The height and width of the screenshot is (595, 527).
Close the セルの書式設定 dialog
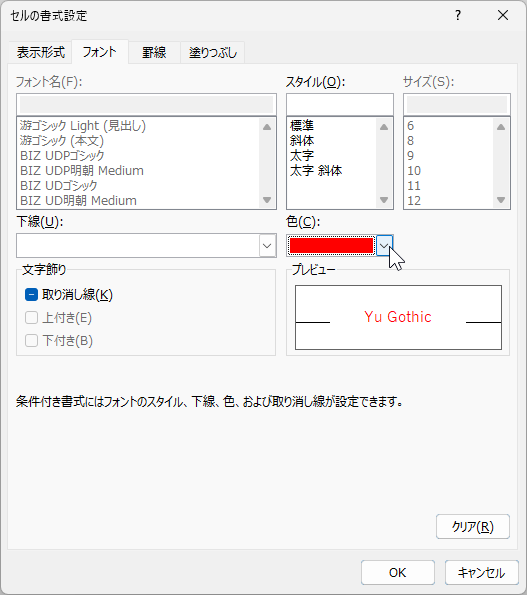(503, 16)
